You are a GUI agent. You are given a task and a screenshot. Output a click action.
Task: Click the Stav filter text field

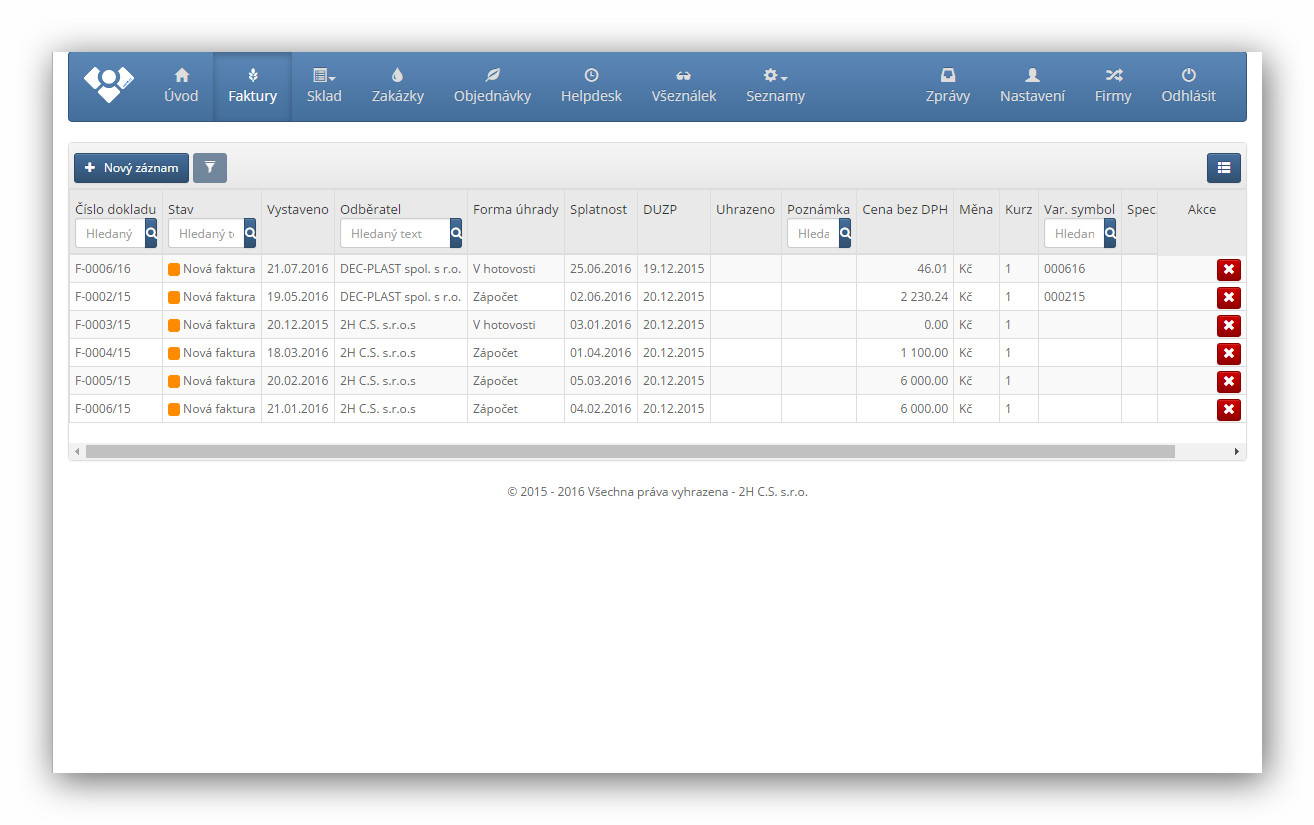coord(206,233)
